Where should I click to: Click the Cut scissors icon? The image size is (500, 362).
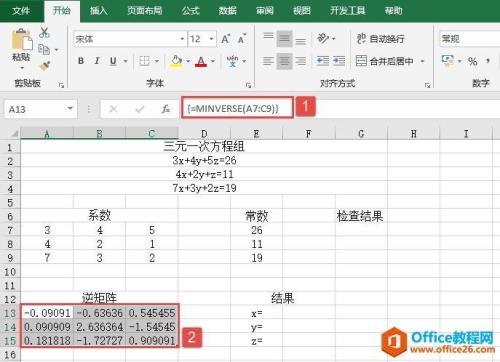(44, 33)
